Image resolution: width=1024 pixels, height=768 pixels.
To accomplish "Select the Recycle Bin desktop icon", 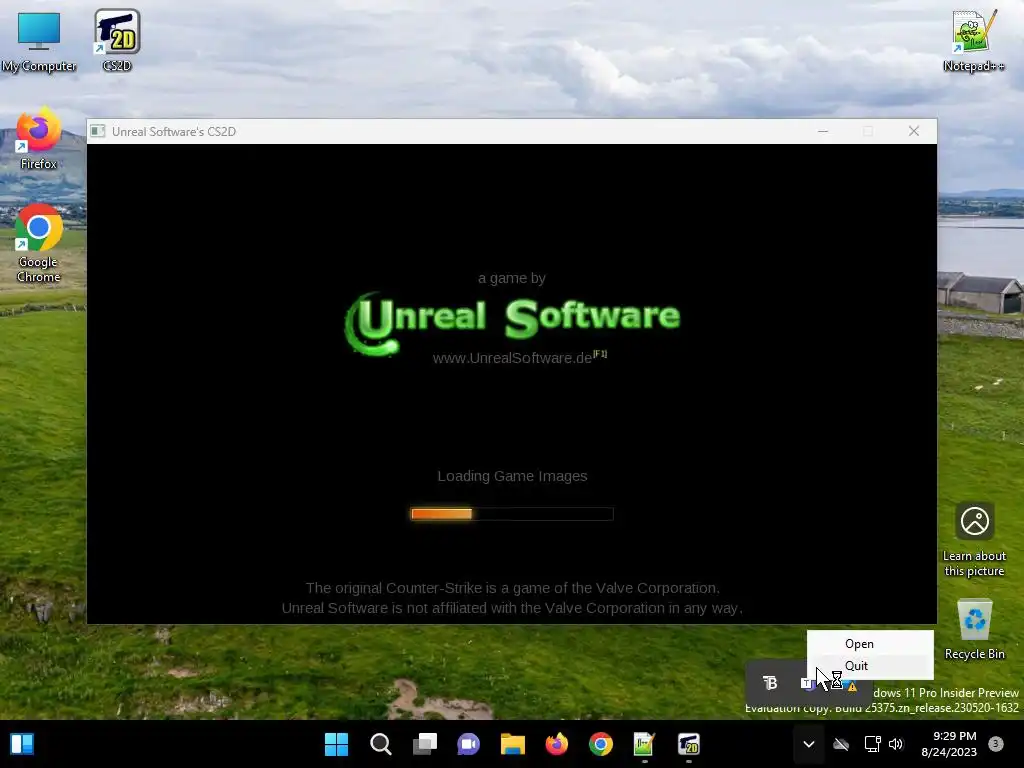I will 974,630.
